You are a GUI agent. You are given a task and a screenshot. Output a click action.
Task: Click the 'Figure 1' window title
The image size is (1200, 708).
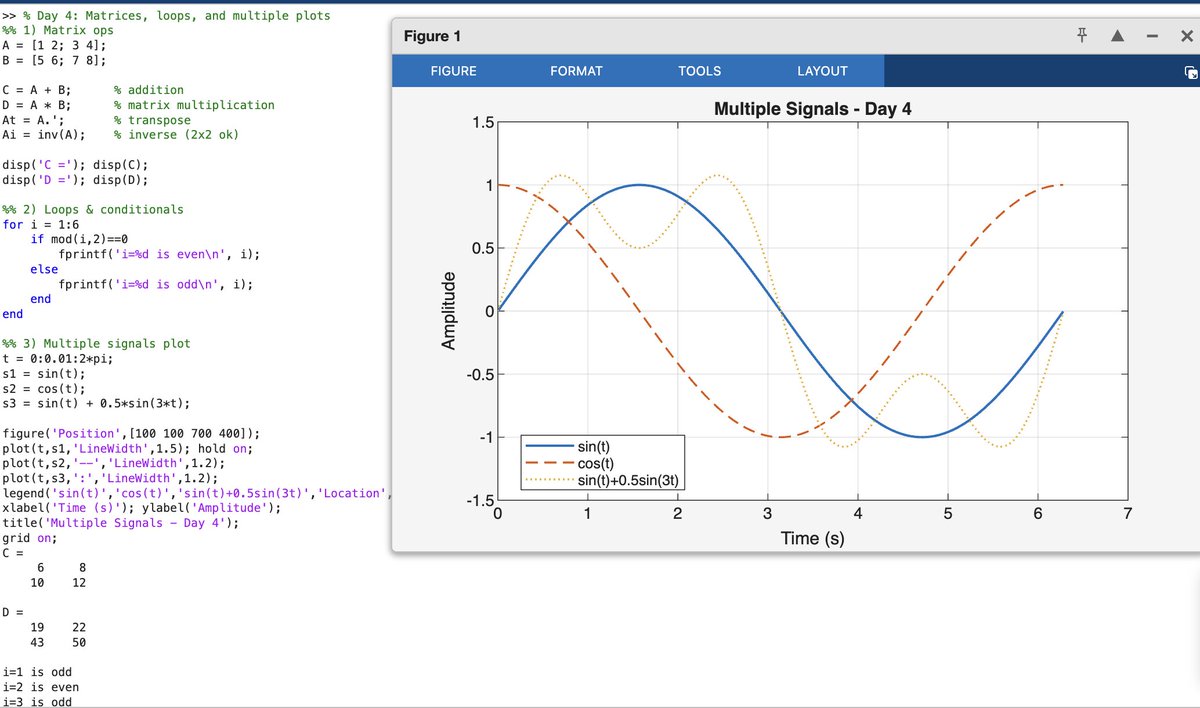[x=432, y=36]
